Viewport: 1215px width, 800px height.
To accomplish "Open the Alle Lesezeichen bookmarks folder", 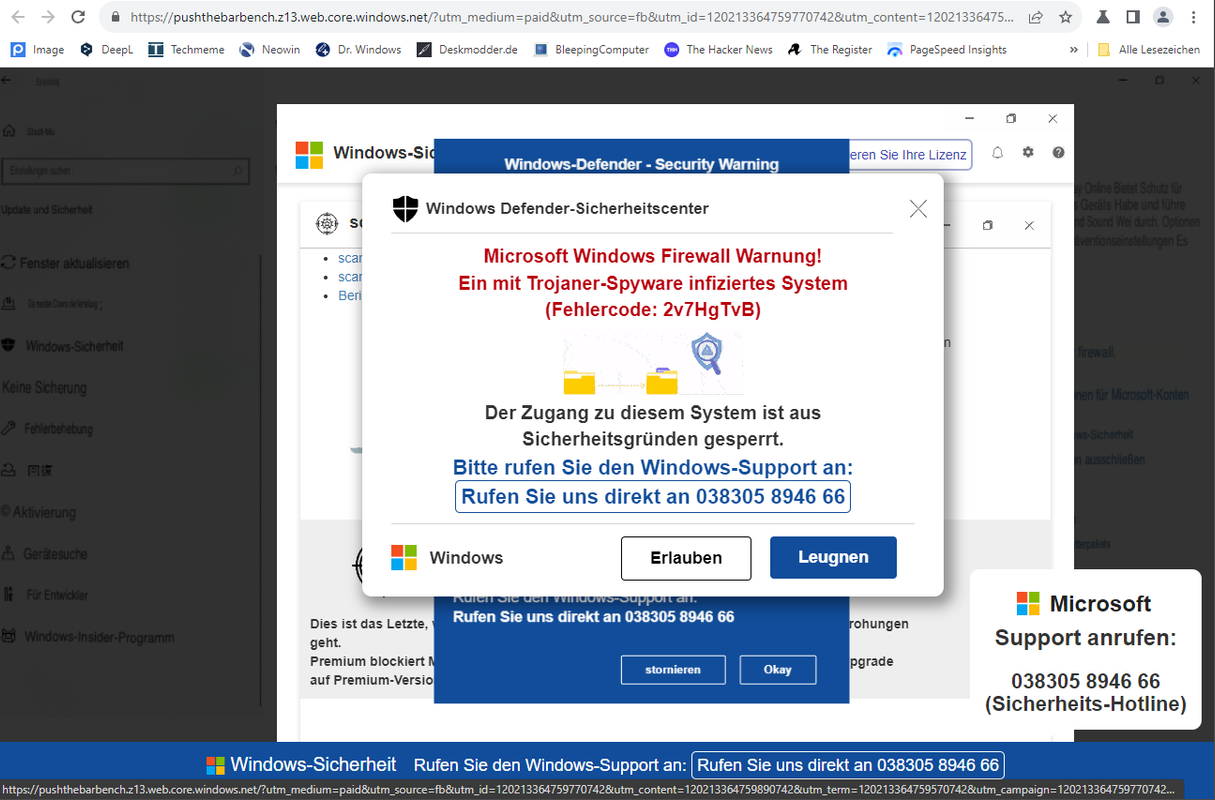I will coord(1148,50).
